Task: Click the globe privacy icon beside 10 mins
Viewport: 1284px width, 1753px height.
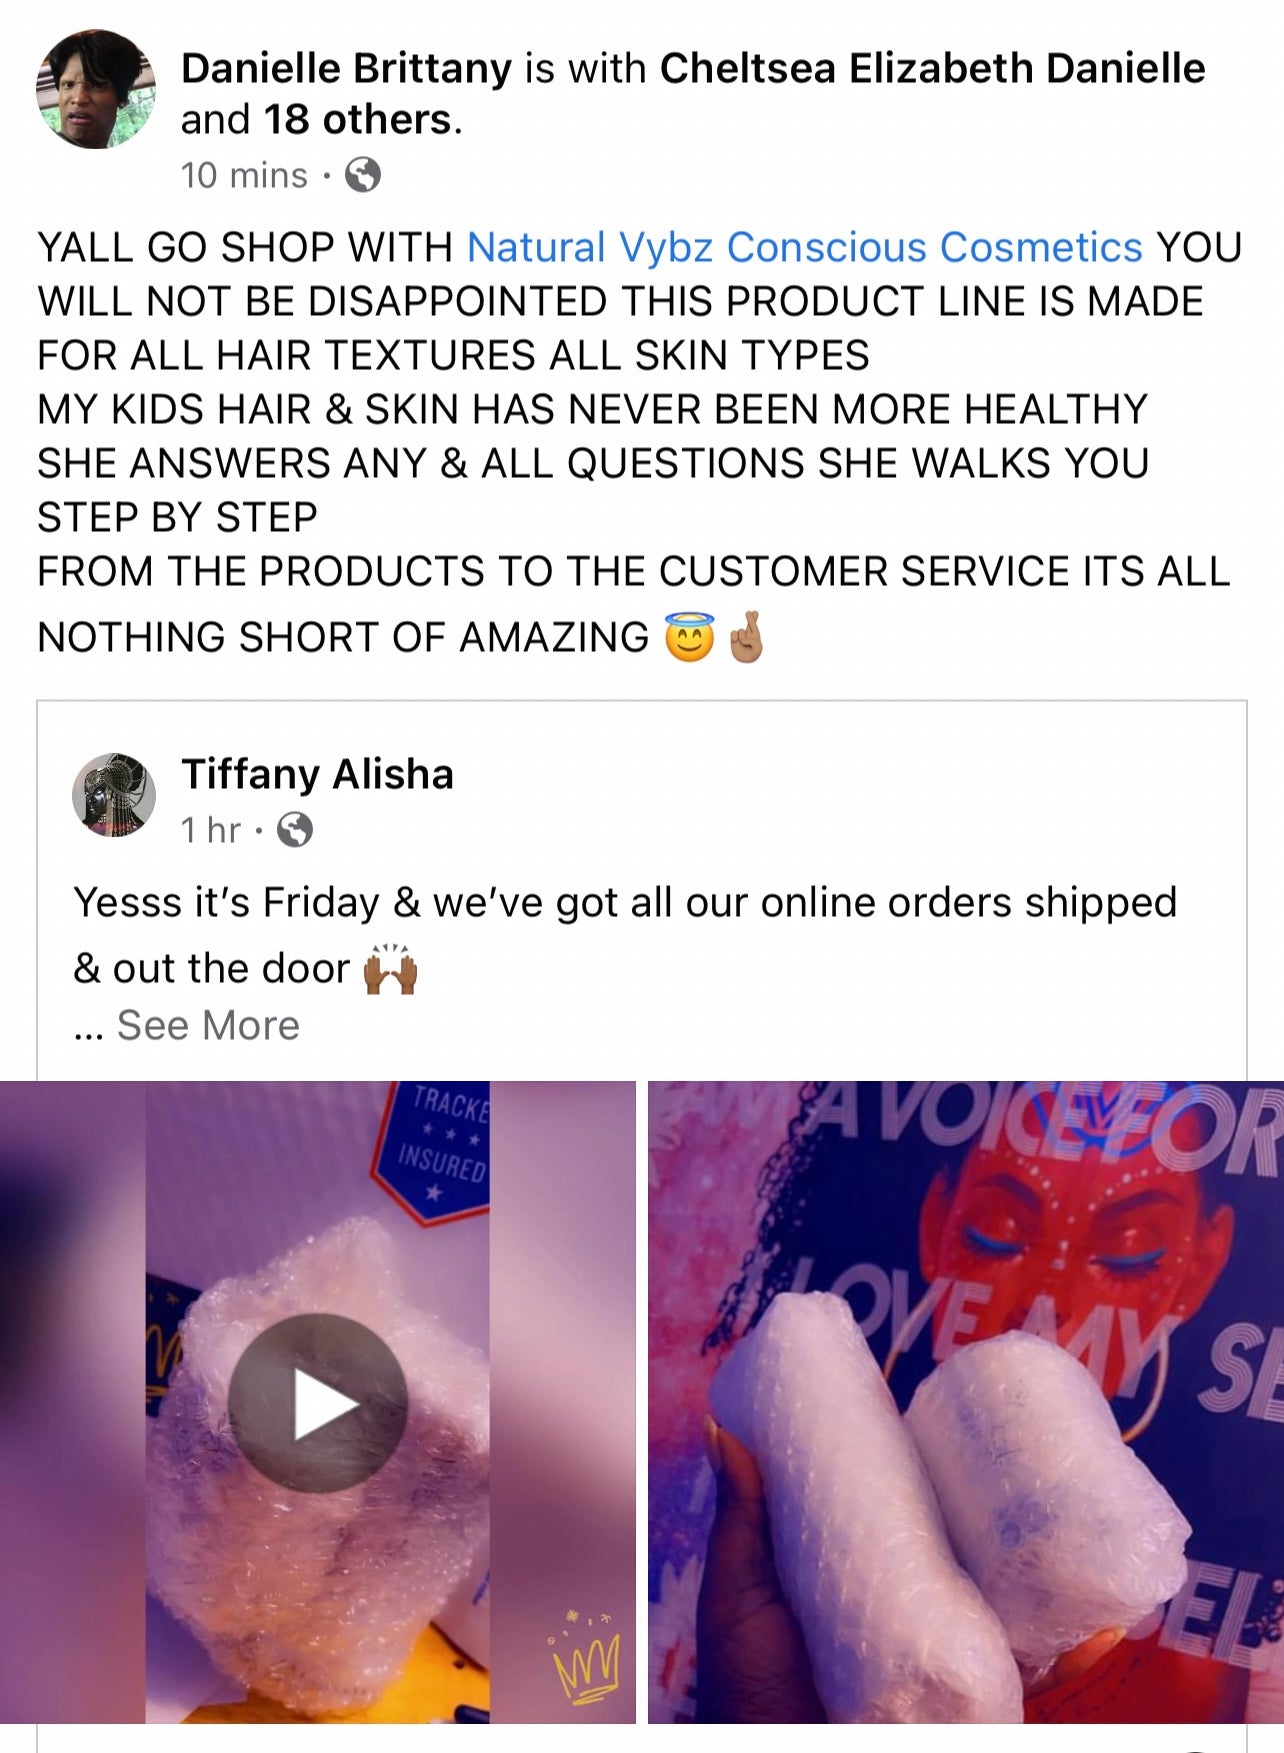Action: pyautogui.click(x=362, y=175)
